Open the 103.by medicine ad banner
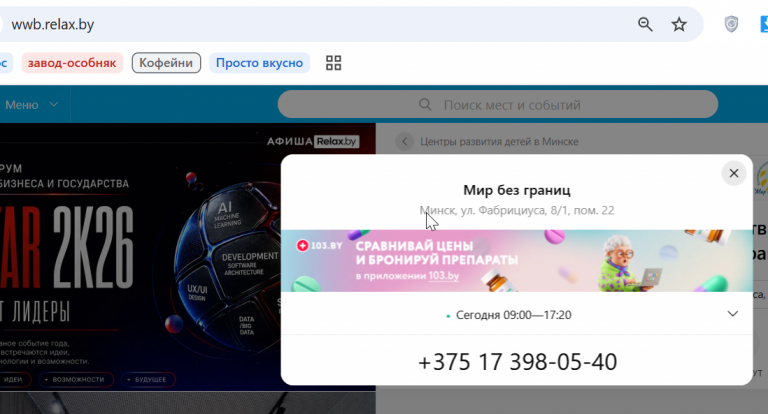This screenshot has width=768, height=414. [x=517, y=261]
